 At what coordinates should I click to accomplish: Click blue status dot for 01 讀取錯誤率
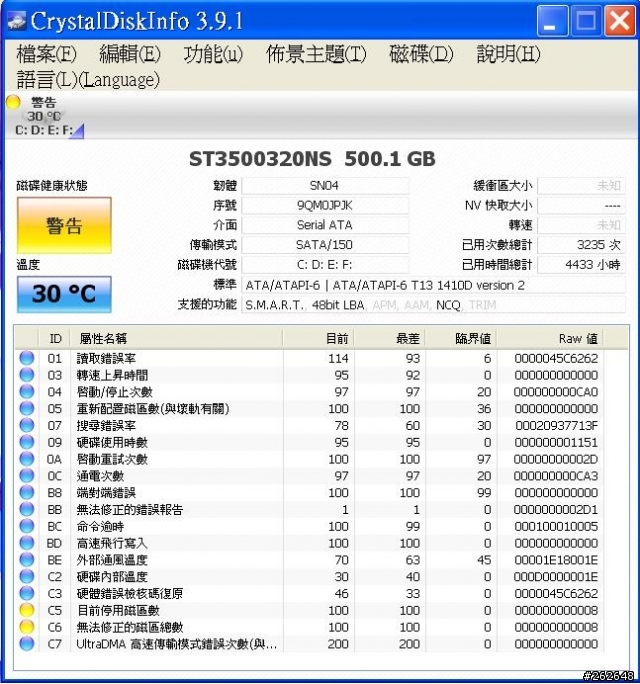[x=27, y=358]
